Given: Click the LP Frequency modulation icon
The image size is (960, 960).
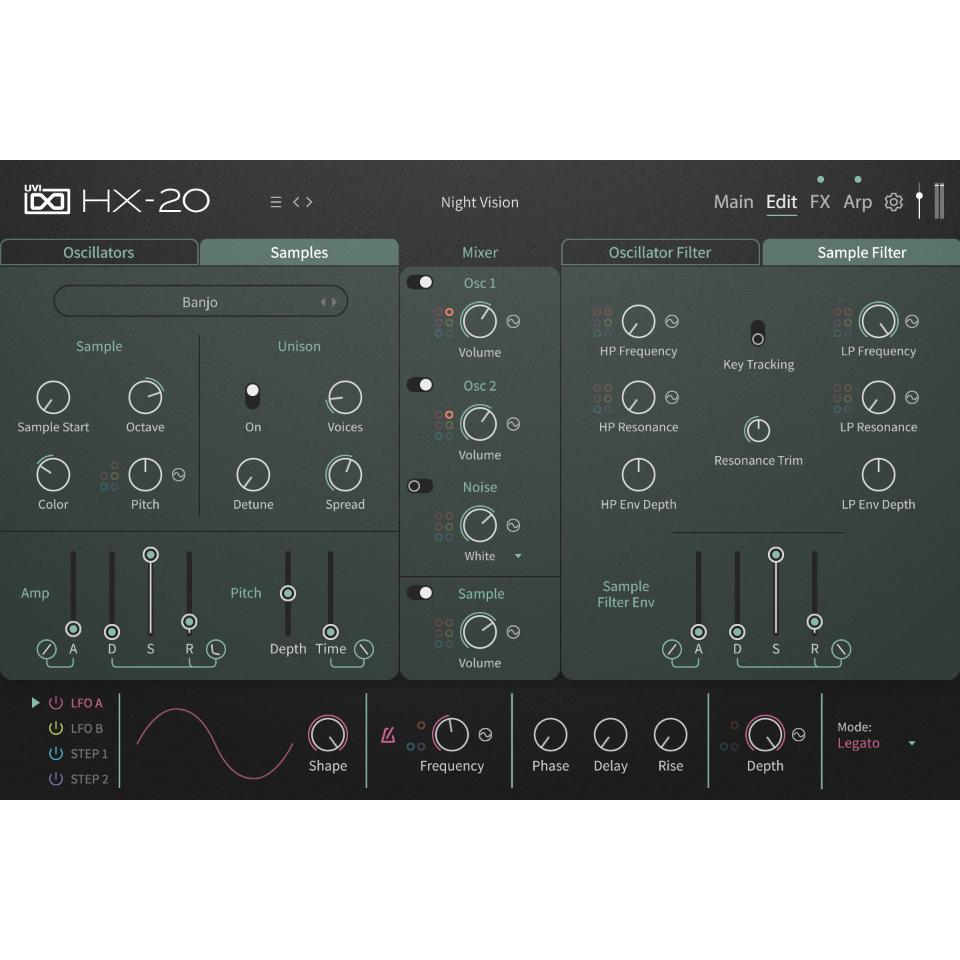Looking at the screenshot, I should 912,321.
